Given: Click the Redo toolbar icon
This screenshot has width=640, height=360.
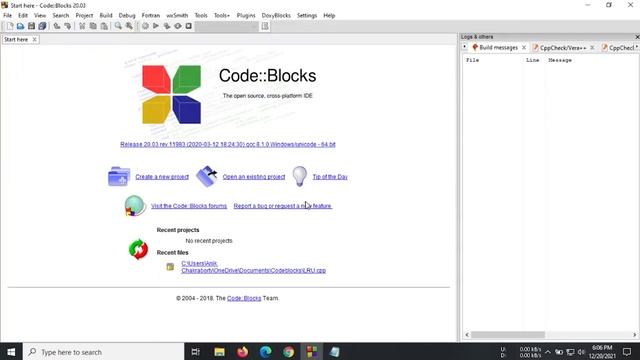Looking at the screenshot, I should pyautogui.click(x=68, y=26).
